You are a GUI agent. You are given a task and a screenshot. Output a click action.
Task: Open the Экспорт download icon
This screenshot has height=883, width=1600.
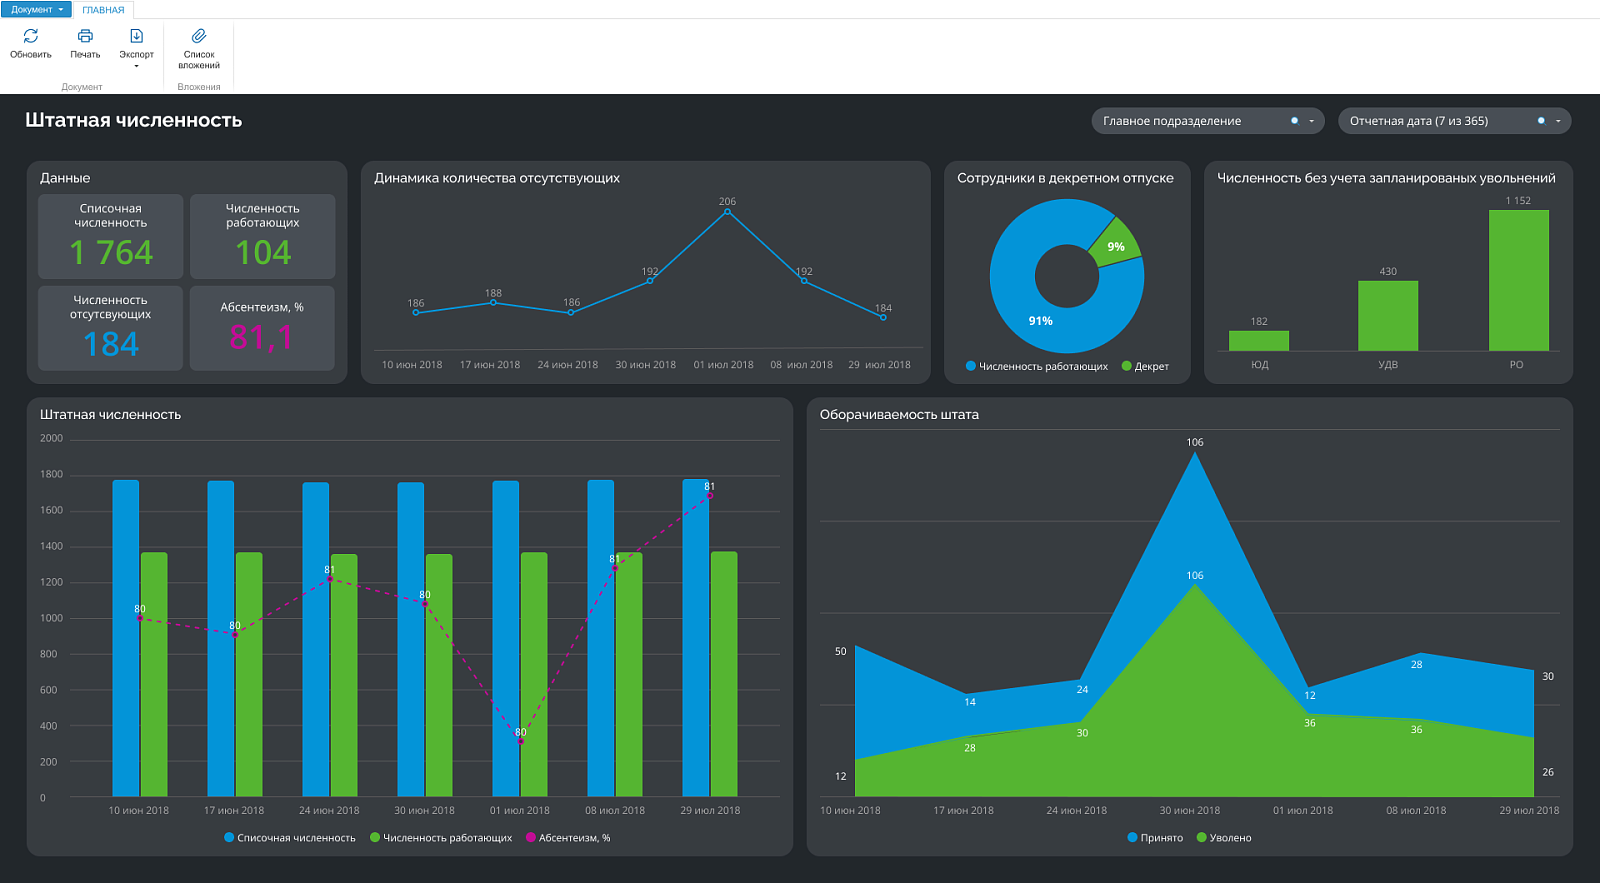pos(136,36)
